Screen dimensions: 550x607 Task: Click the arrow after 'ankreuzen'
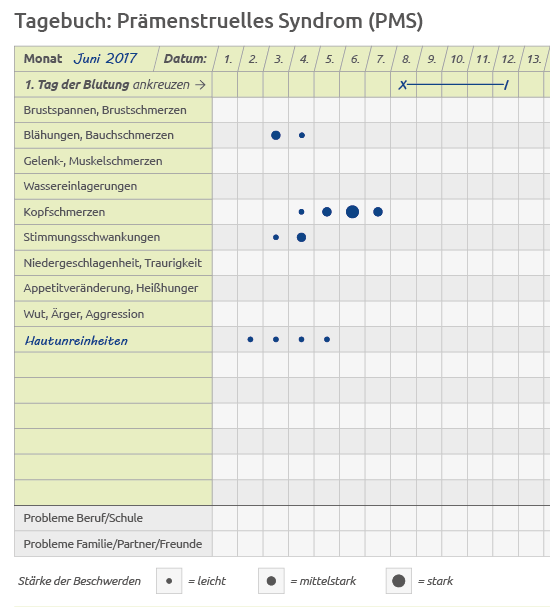click(x=200, y=85)
